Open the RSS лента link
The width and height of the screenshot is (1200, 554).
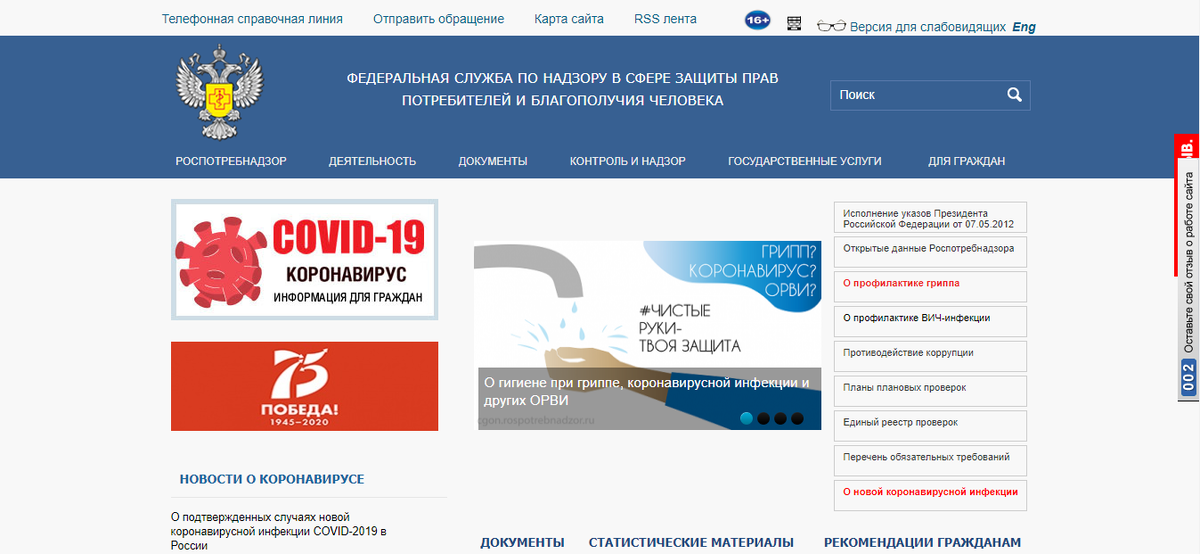665,19
